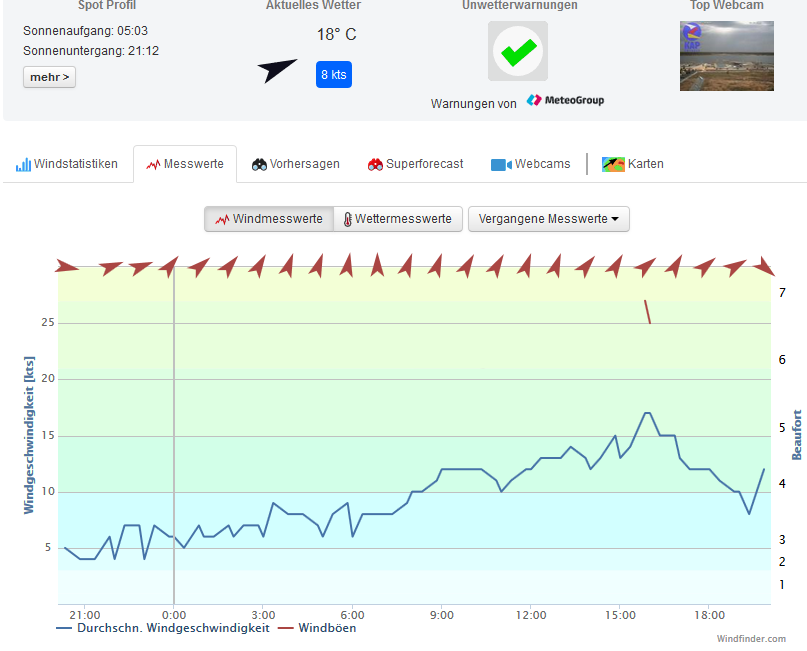The width and height of the screenshot is (807, 651).
Task: Click the 0:00 time axis label
Action: [174, 615]
